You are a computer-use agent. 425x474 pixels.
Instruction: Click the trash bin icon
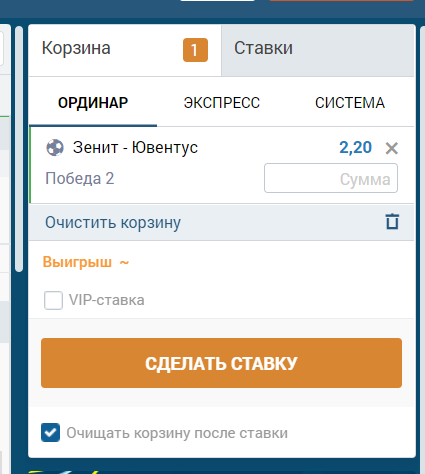pyautogui.click(x=392, y=222)
